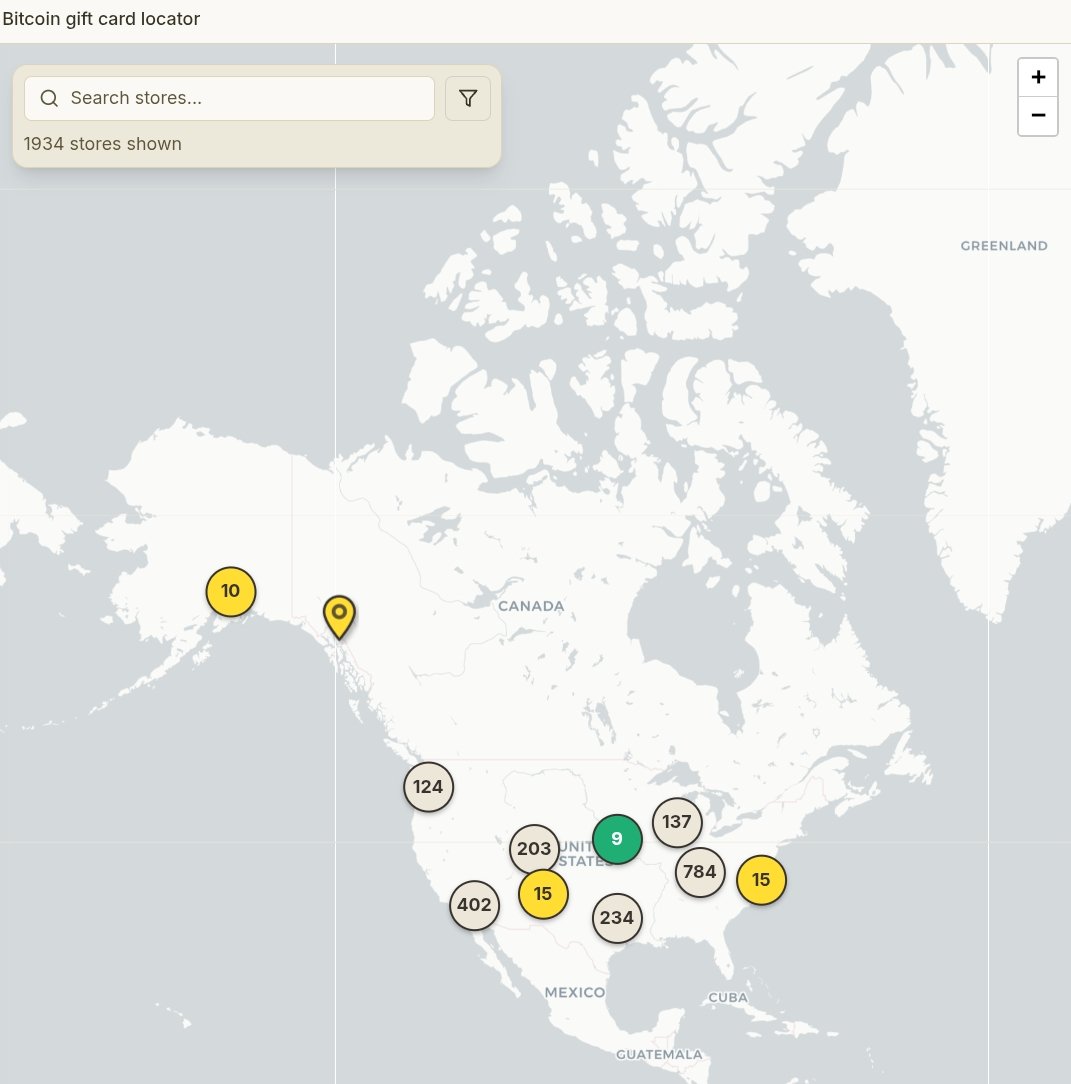Open the yellow 15 cluster beside 203
1071x1084 pixels.
(x=543, y=894)
